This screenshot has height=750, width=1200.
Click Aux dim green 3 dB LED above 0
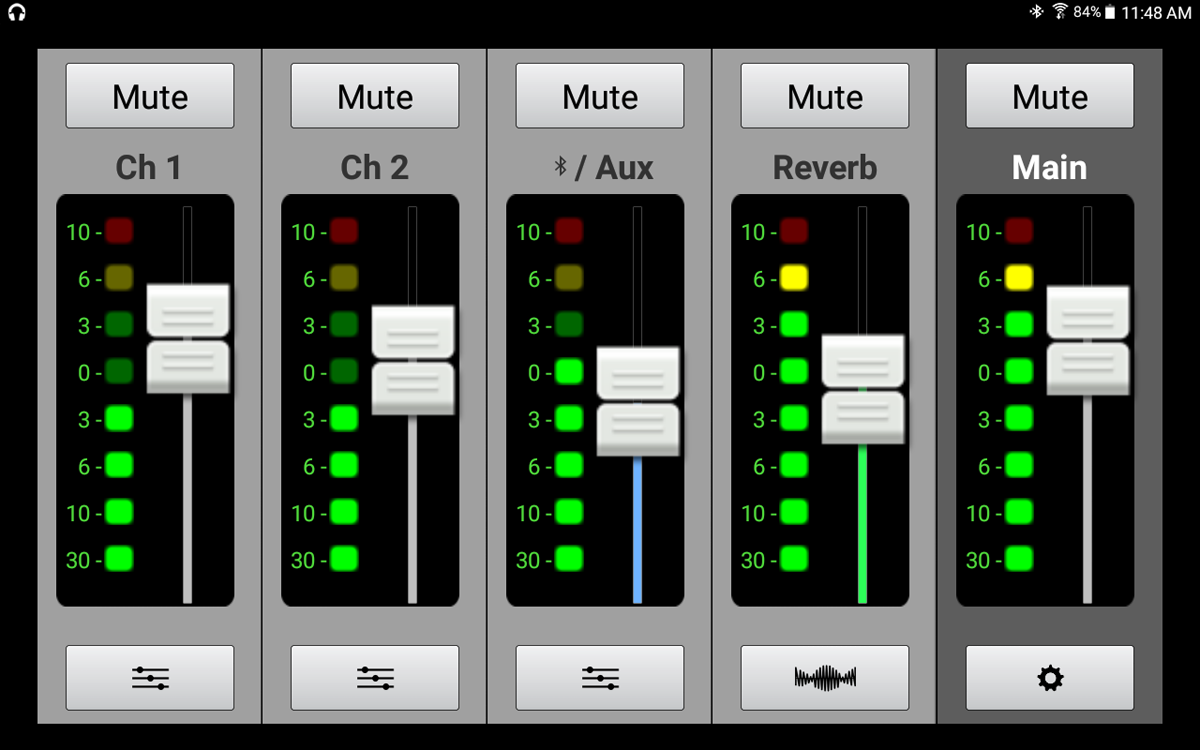[x=569, y=325]
